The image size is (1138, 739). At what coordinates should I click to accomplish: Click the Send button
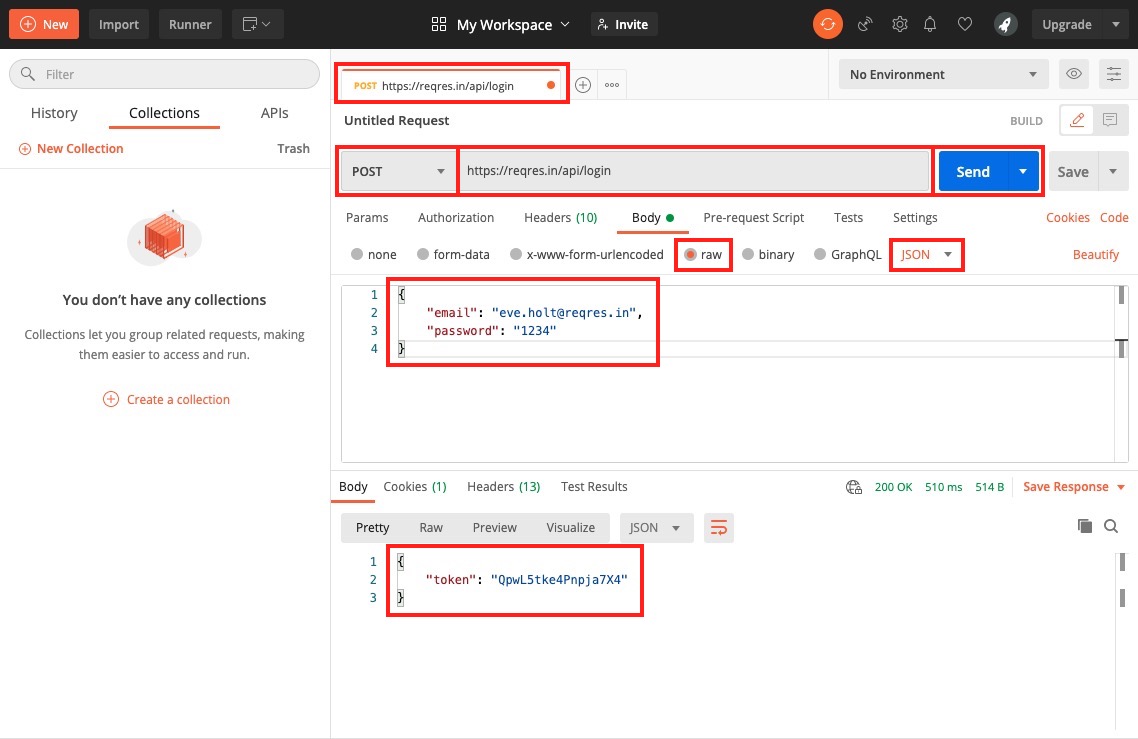(x=972, y=171)
